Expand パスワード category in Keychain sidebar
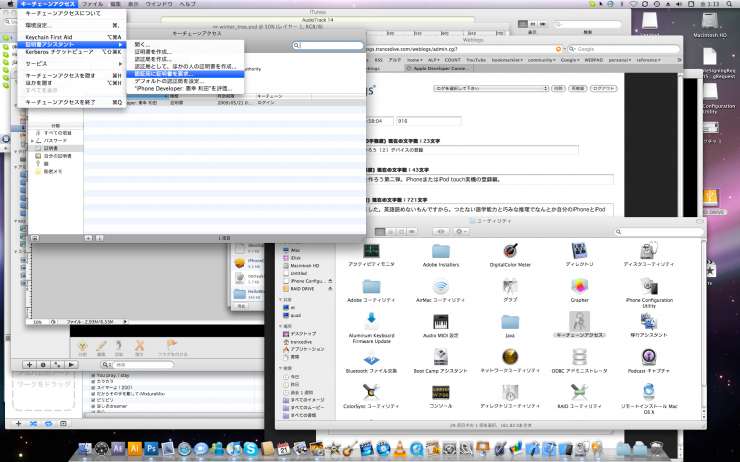 click(x=32, y=141)
